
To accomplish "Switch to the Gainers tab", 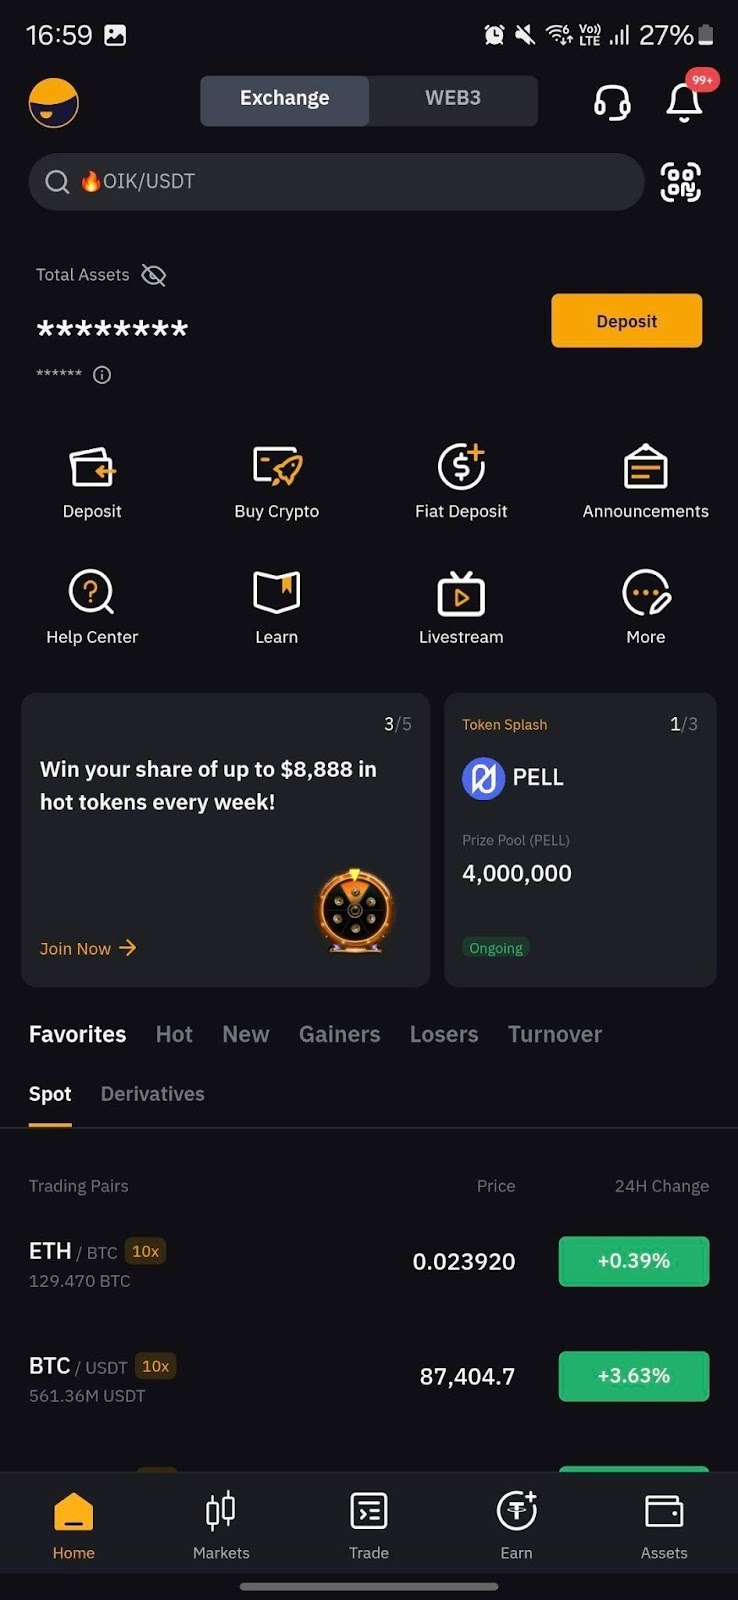I will 339,1034.
